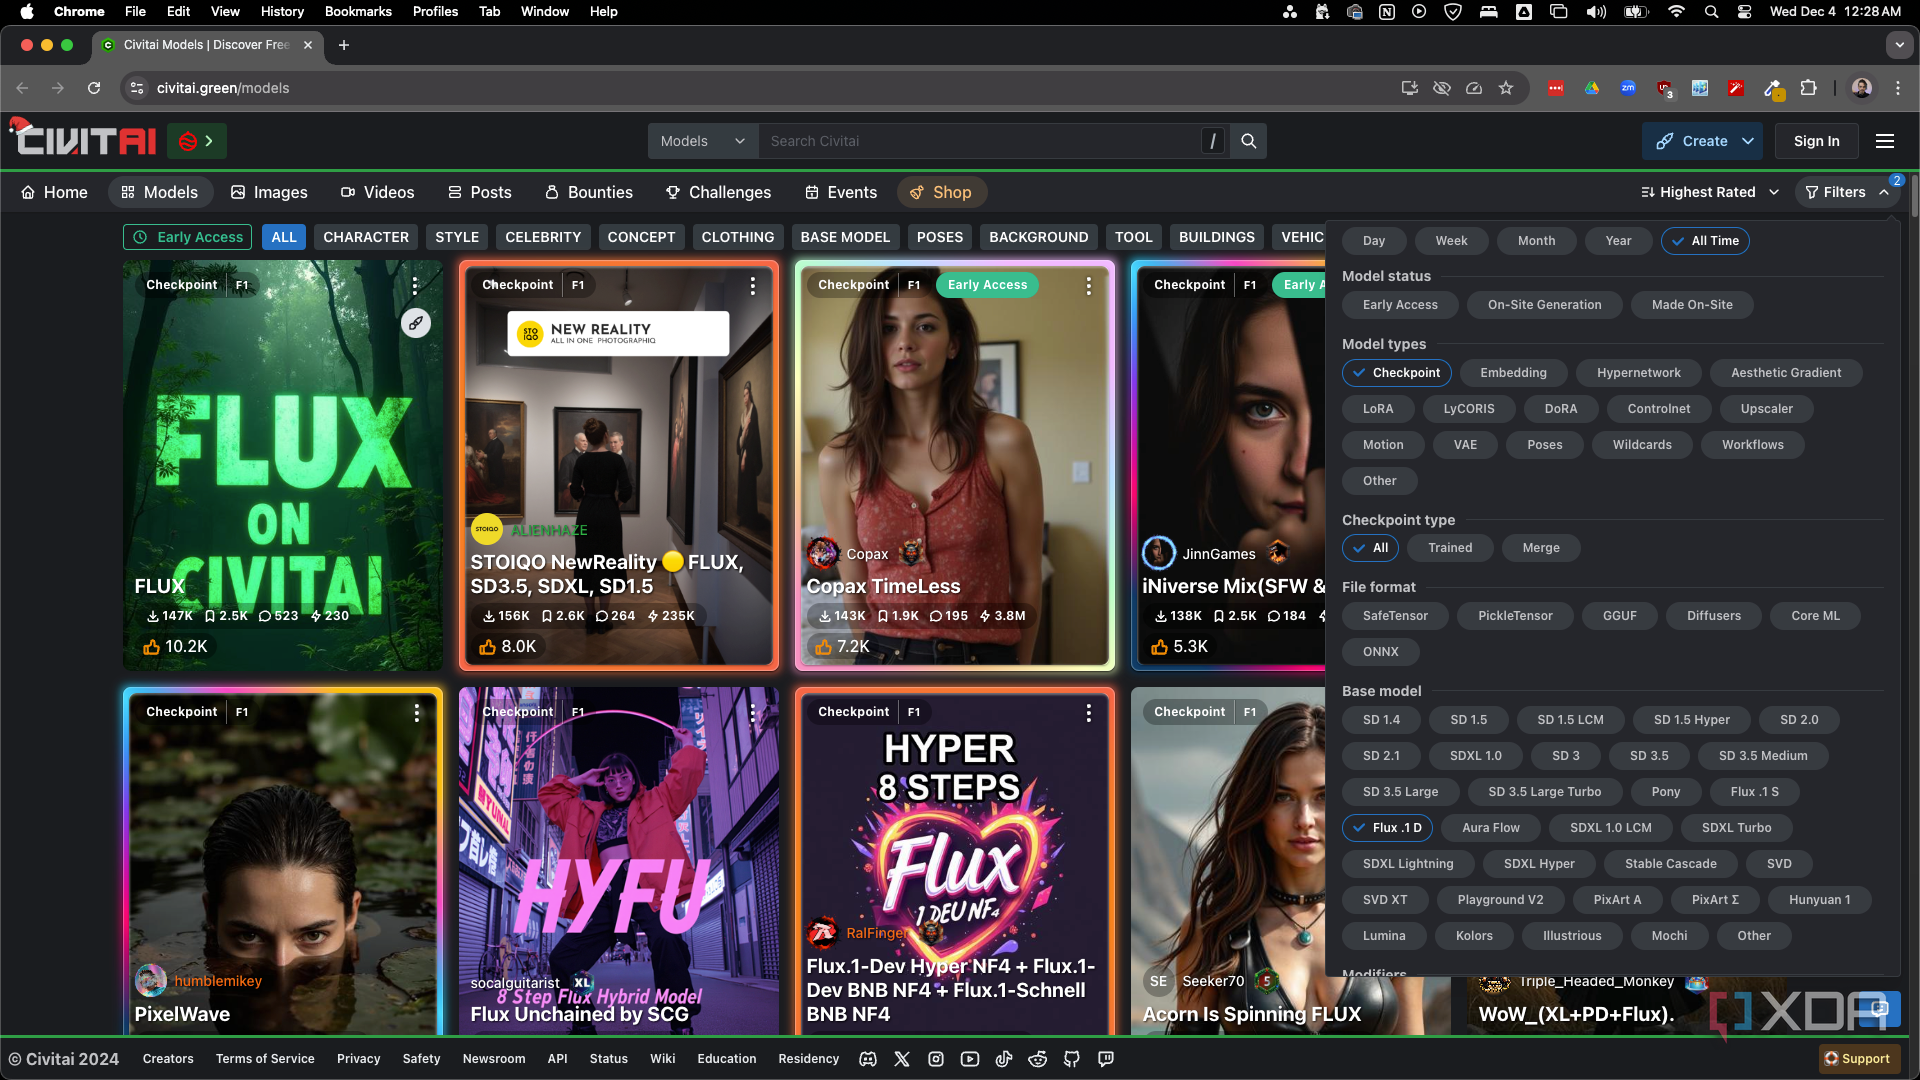Click the X (Twitter) icon in footer
Image resolution: width=1920 pixels, height=1080 pixels.
coord(902,1059)
